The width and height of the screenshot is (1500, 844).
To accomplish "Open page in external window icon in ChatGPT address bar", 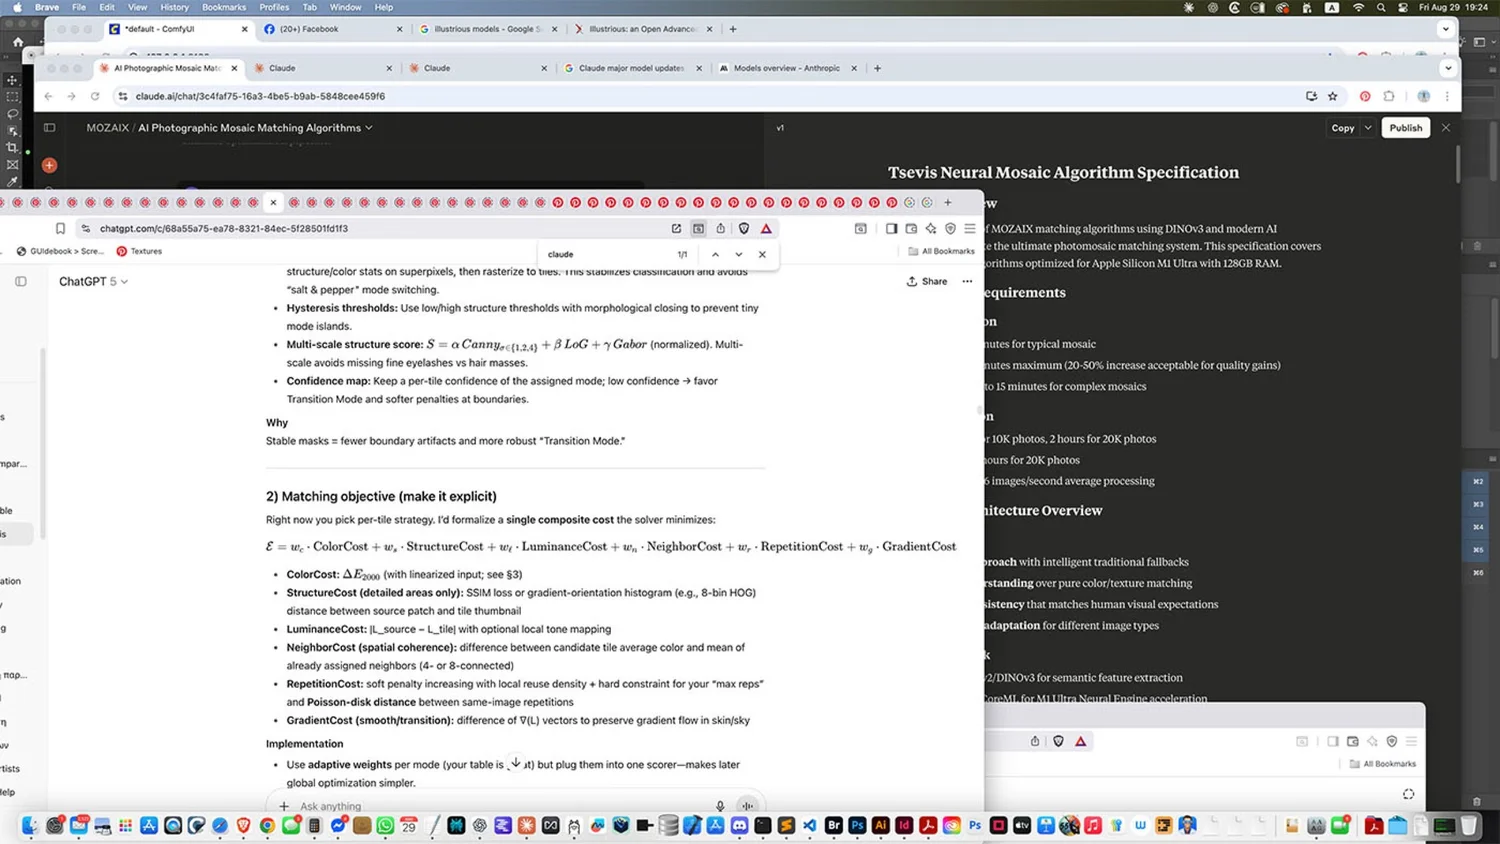I will [676, 229].
